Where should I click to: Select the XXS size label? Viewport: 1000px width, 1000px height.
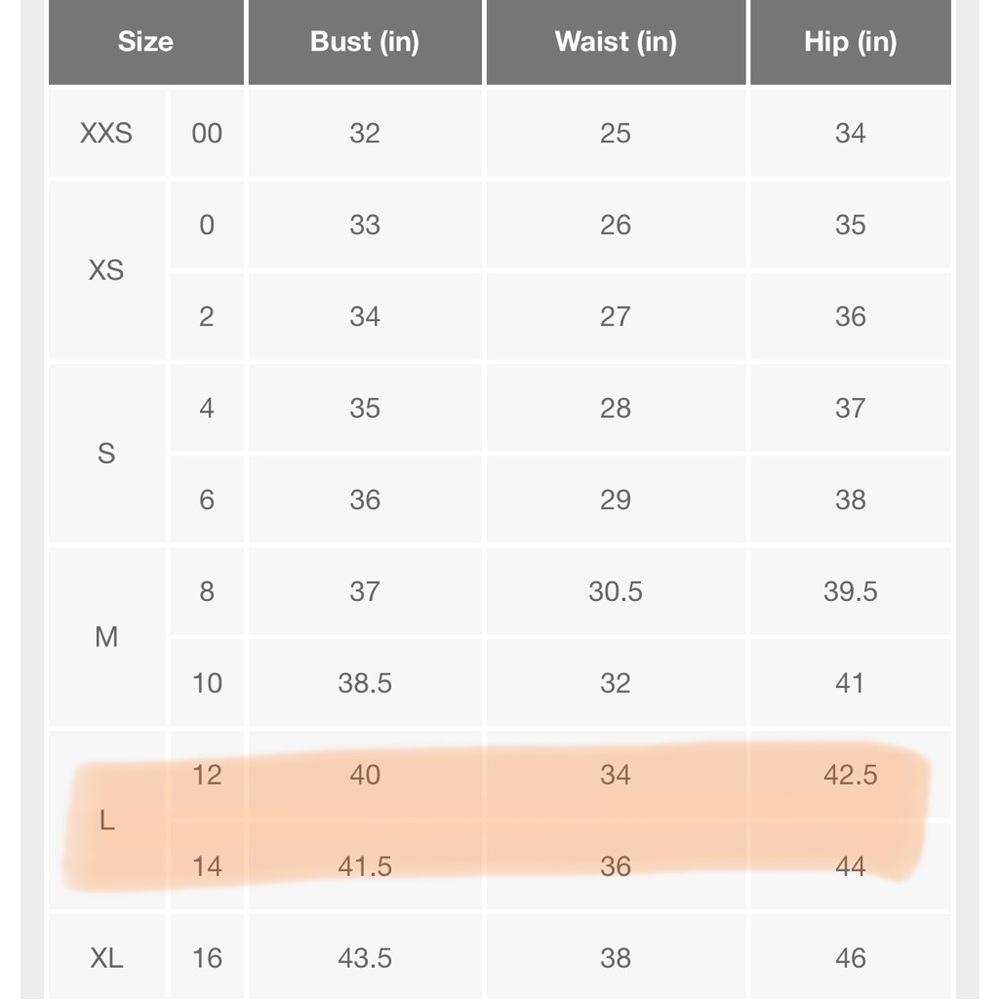107,133
